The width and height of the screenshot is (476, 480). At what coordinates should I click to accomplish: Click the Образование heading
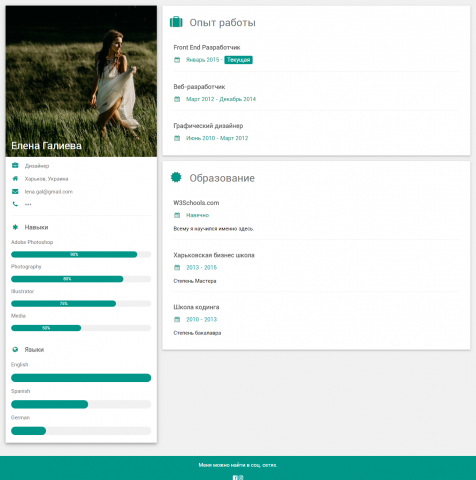click(222, 178)
